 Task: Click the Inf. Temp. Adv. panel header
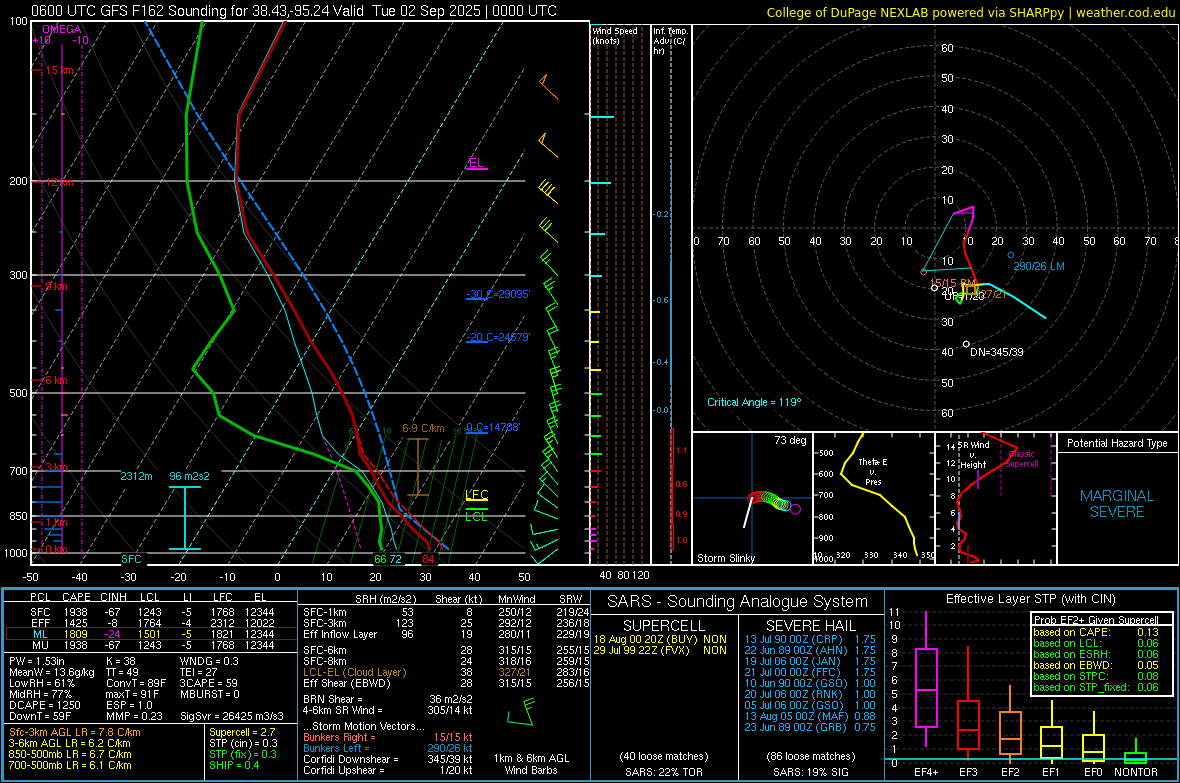click(670, 41)
